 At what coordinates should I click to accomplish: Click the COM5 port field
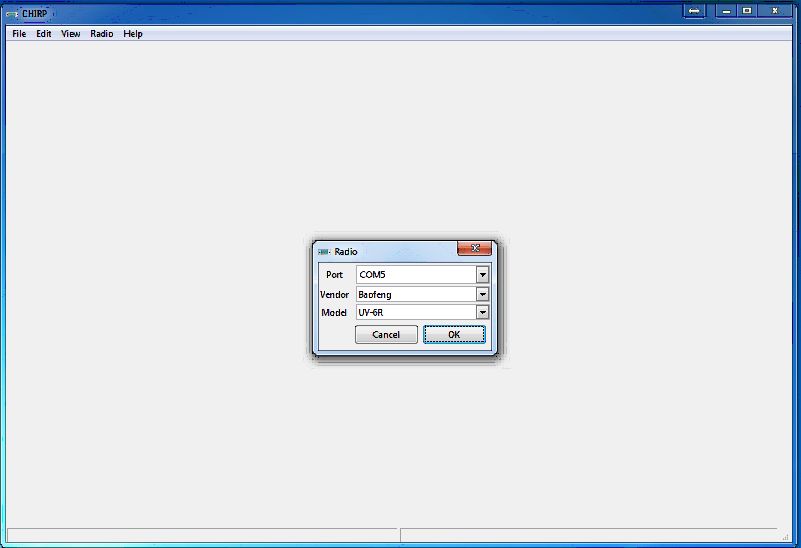pos(416,275)
